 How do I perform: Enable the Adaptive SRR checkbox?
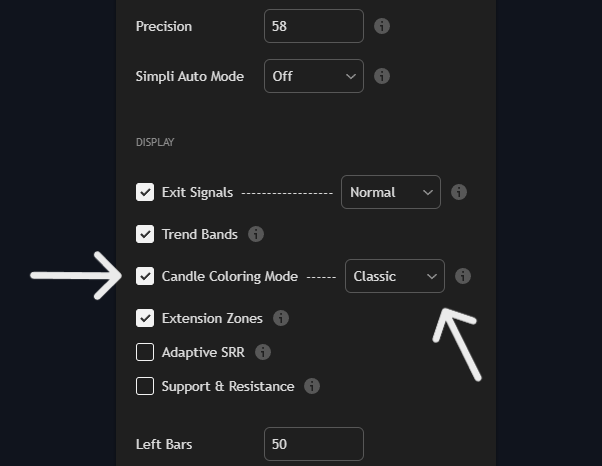(x=145, y=352)
